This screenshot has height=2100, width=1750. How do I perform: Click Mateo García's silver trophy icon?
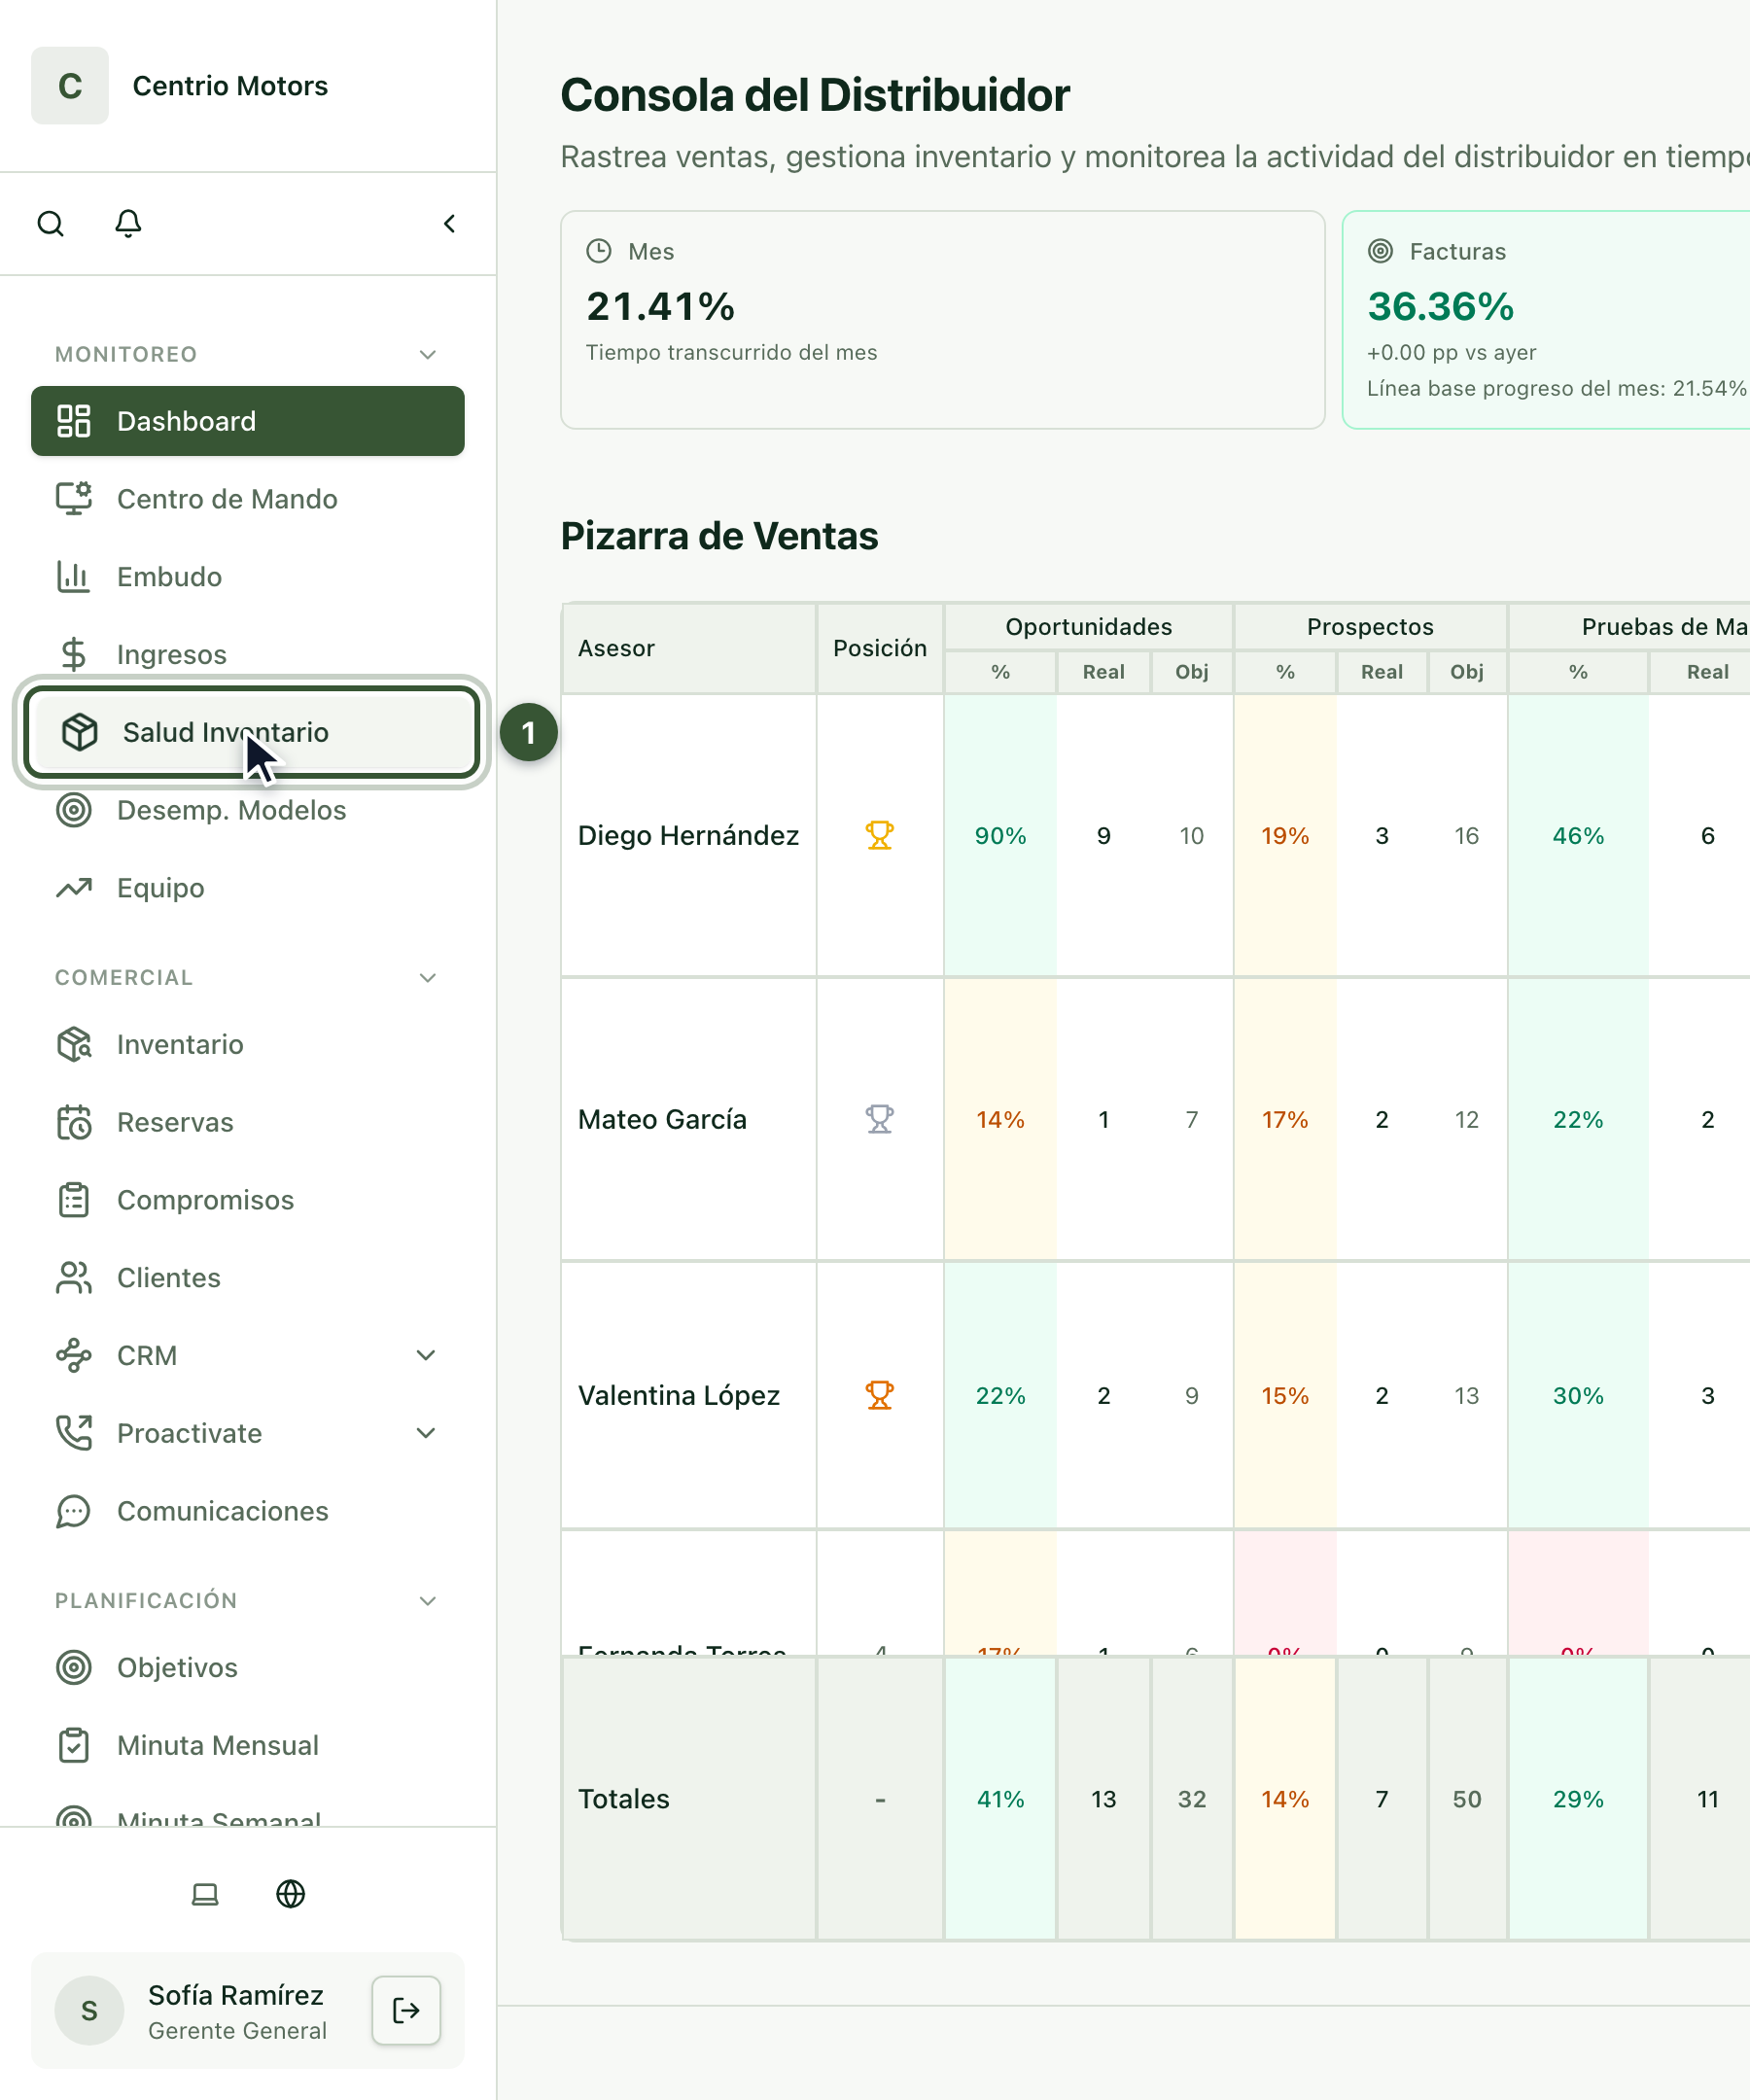tap(879, 1119)
